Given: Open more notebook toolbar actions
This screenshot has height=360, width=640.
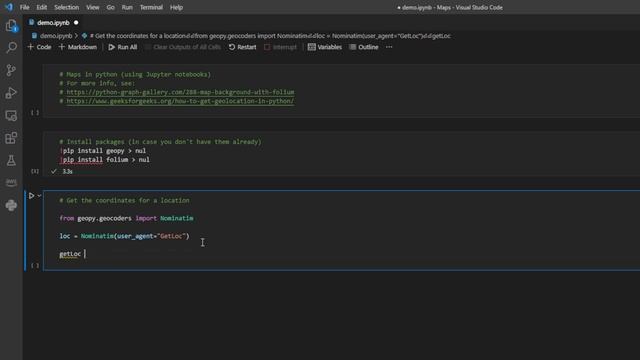Looking at the screenshot, I should click(389, 47).
